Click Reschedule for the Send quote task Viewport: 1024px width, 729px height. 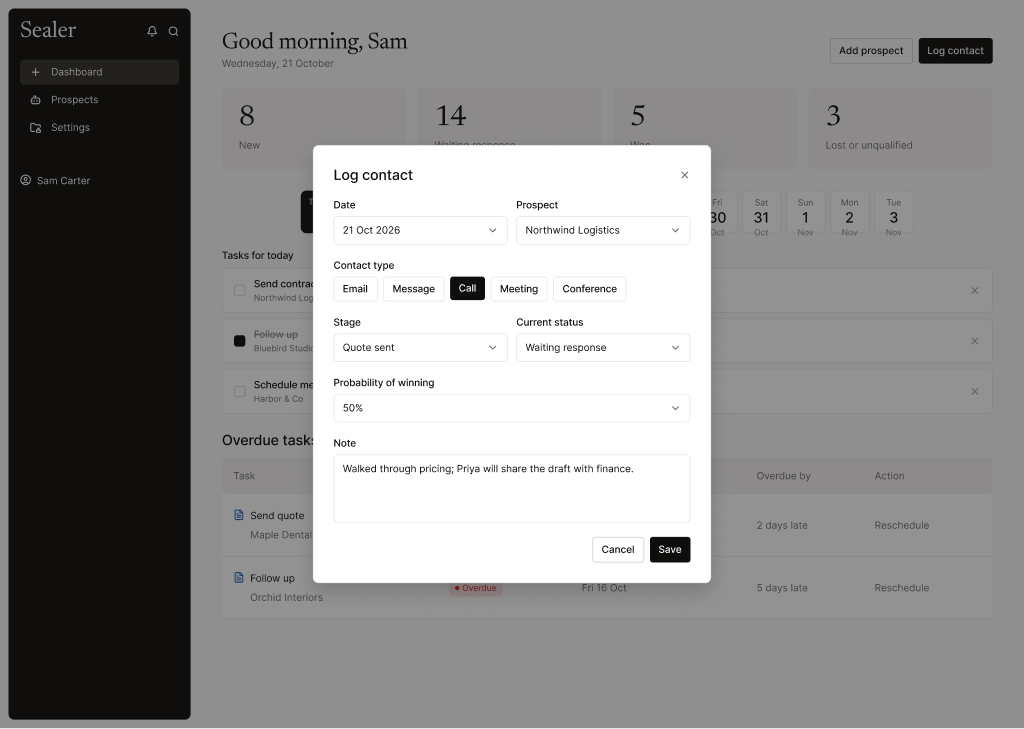(x=901, y=525)
